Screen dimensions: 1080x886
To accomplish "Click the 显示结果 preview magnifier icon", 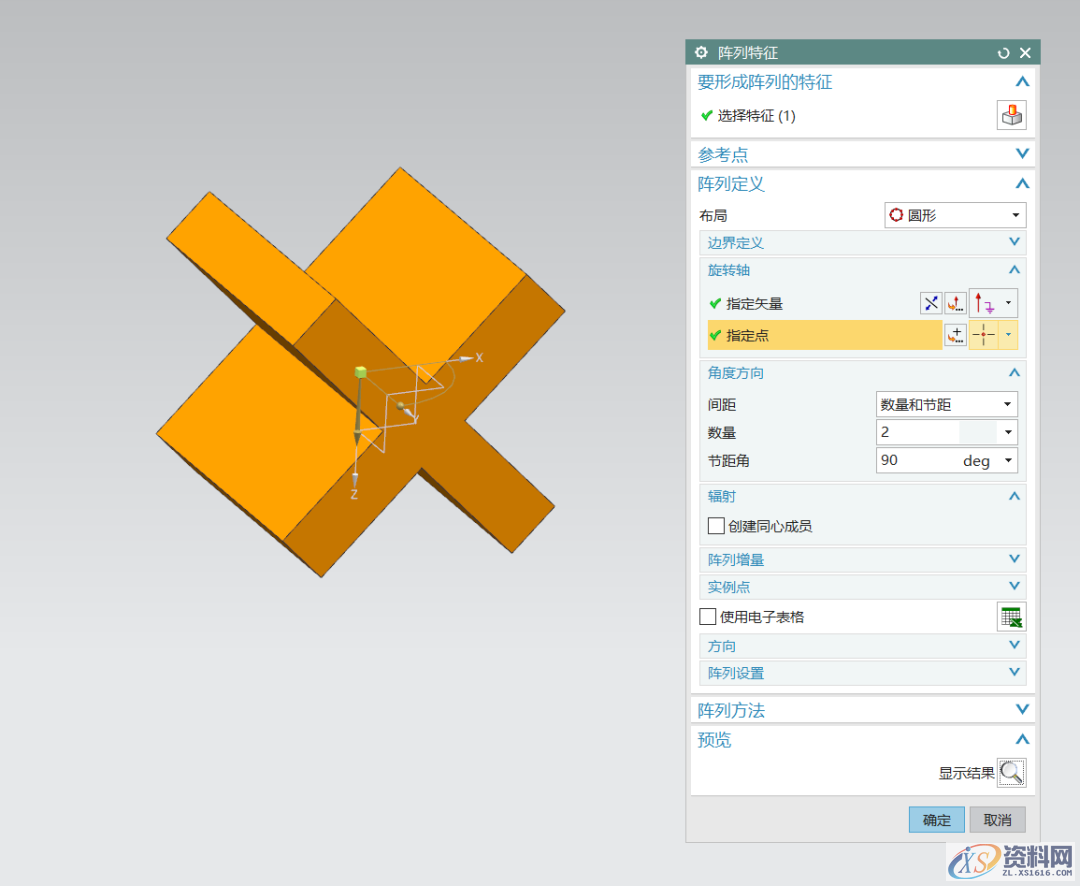I will pyautogui.click(x=1011, y=772).
